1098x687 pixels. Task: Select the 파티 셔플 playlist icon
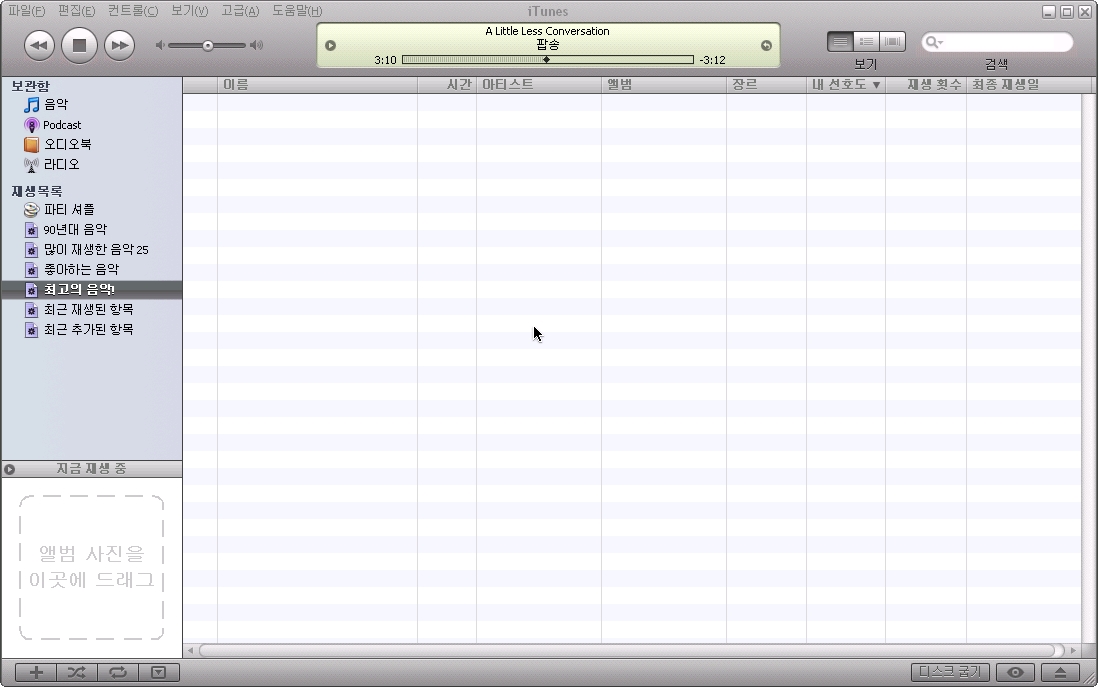point(32,209)
